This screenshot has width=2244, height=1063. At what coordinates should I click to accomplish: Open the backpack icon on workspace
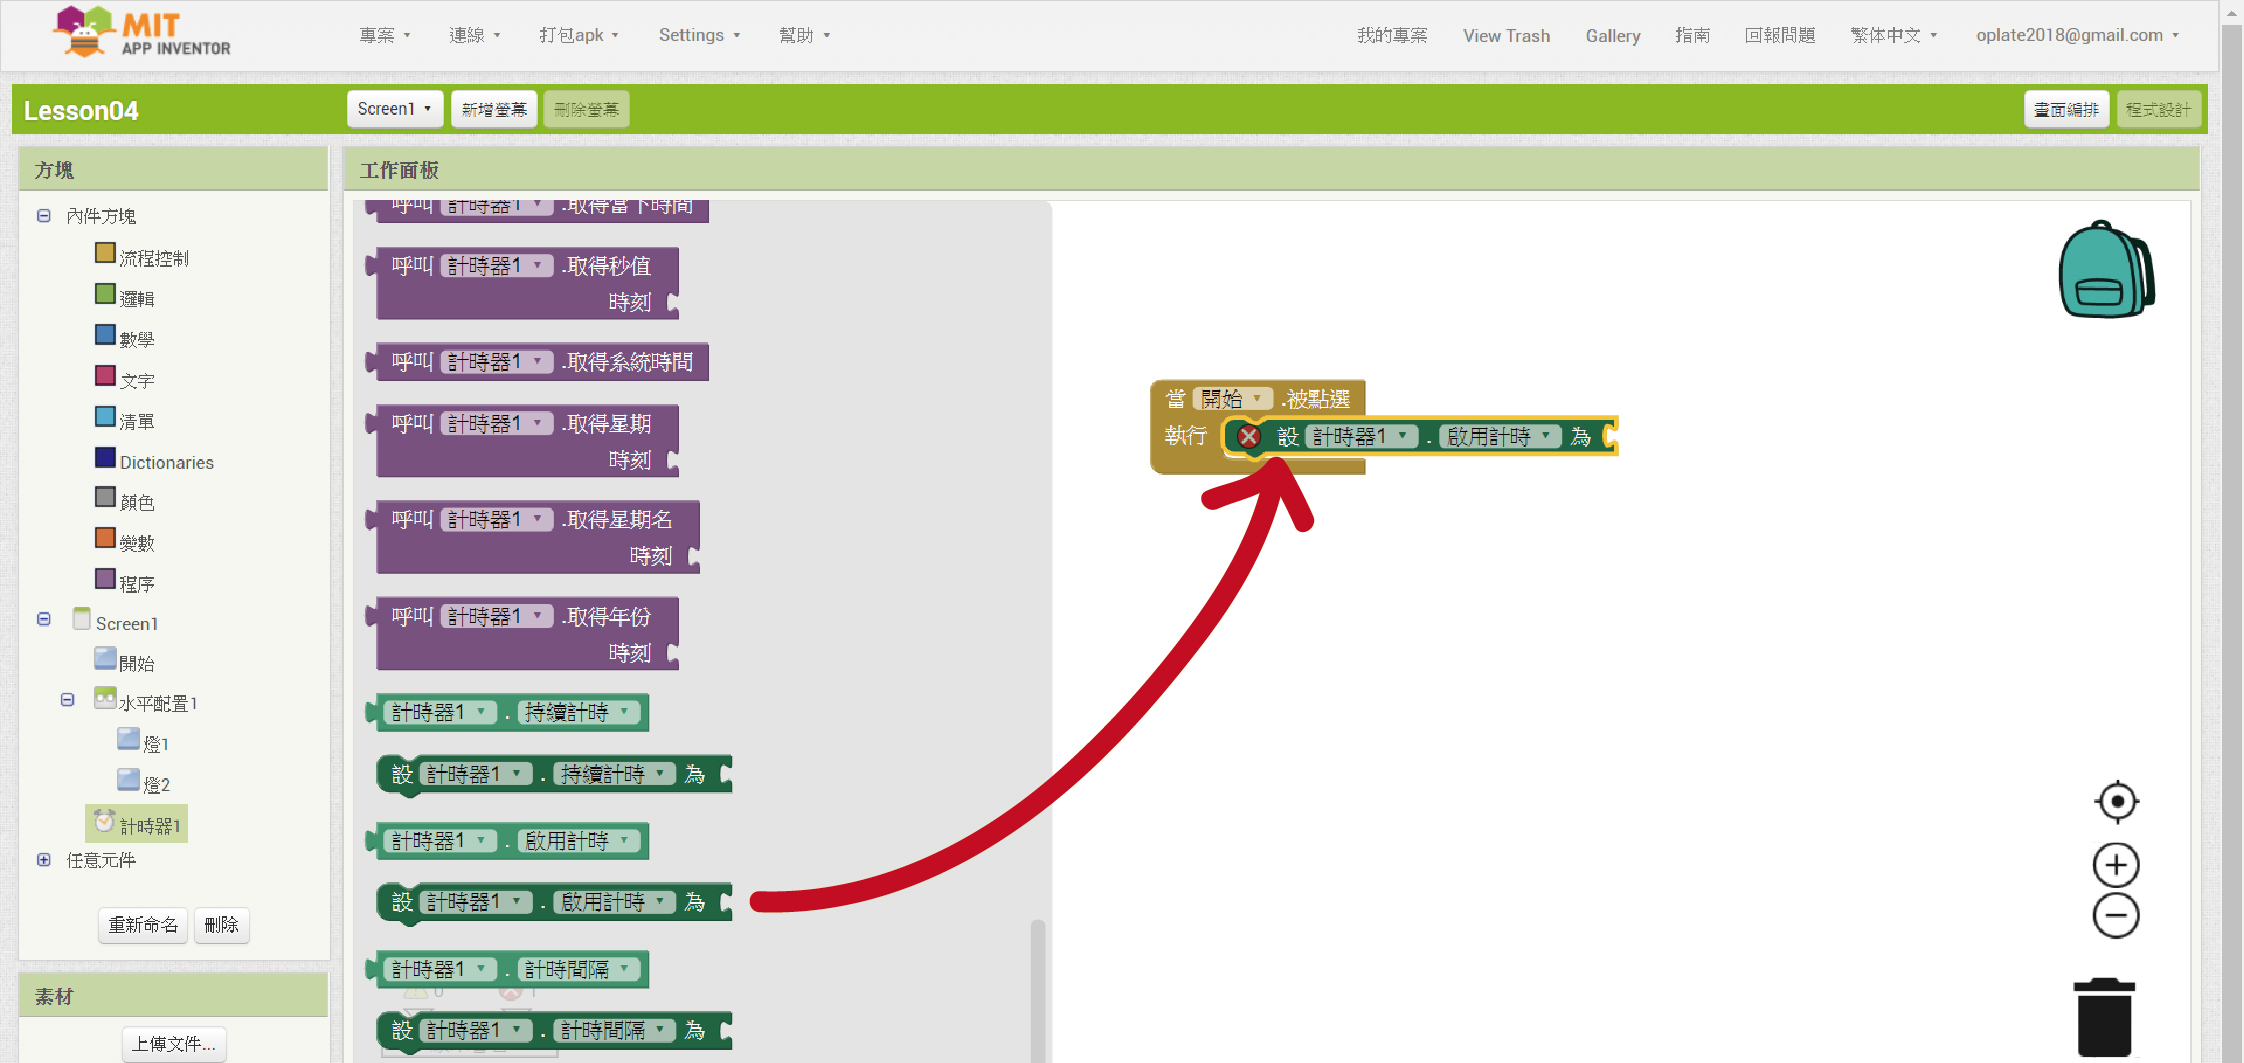coord(2105,270)
